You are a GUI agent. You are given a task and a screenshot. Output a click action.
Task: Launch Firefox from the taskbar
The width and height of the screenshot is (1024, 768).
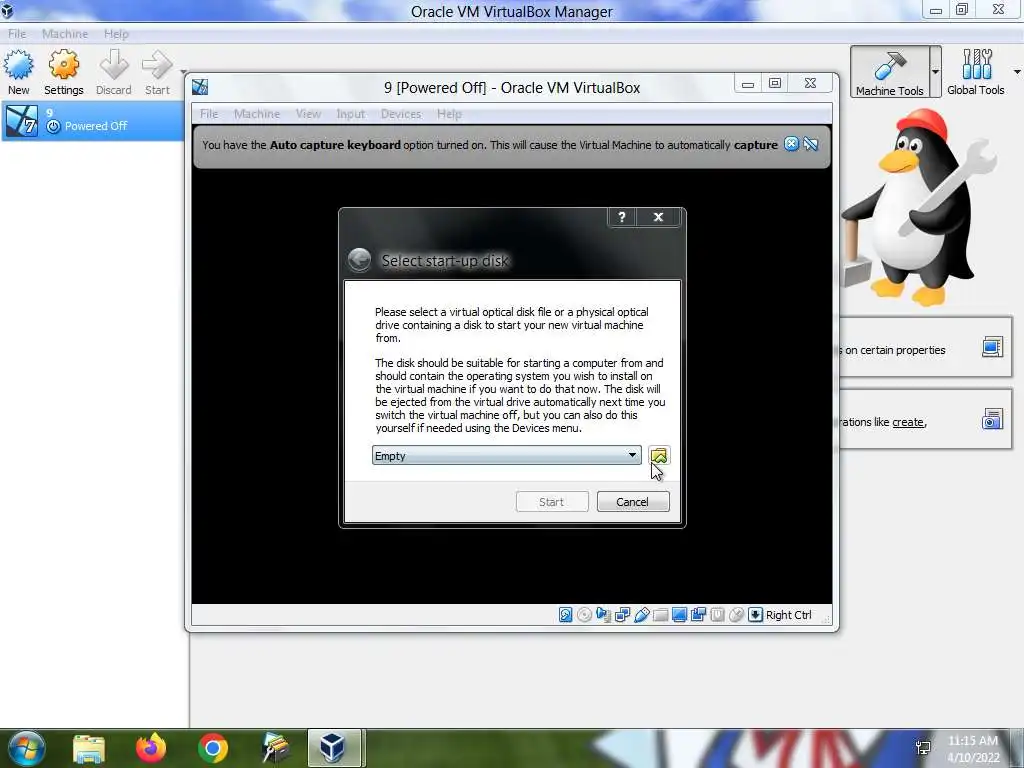151,748
